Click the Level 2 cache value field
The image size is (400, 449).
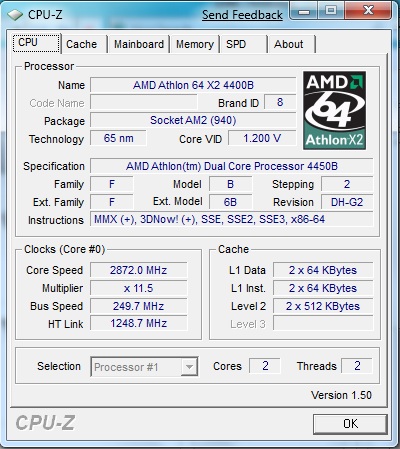click(323, 306)
